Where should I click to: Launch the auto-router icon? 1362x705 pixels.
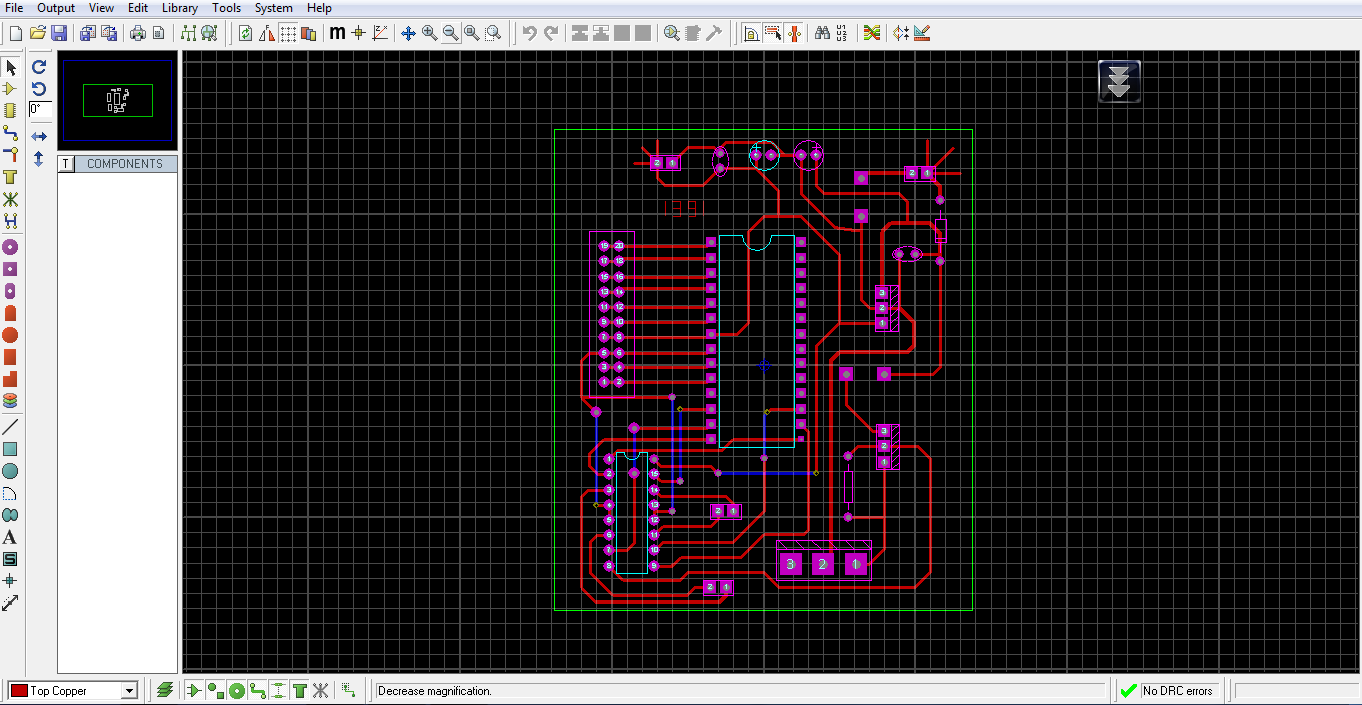pos(872,33)
